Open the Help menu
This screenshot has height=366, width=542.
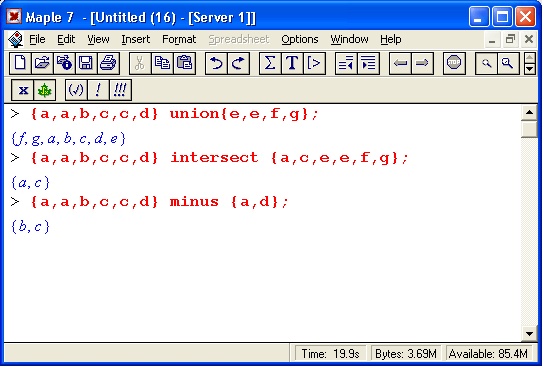391,39
